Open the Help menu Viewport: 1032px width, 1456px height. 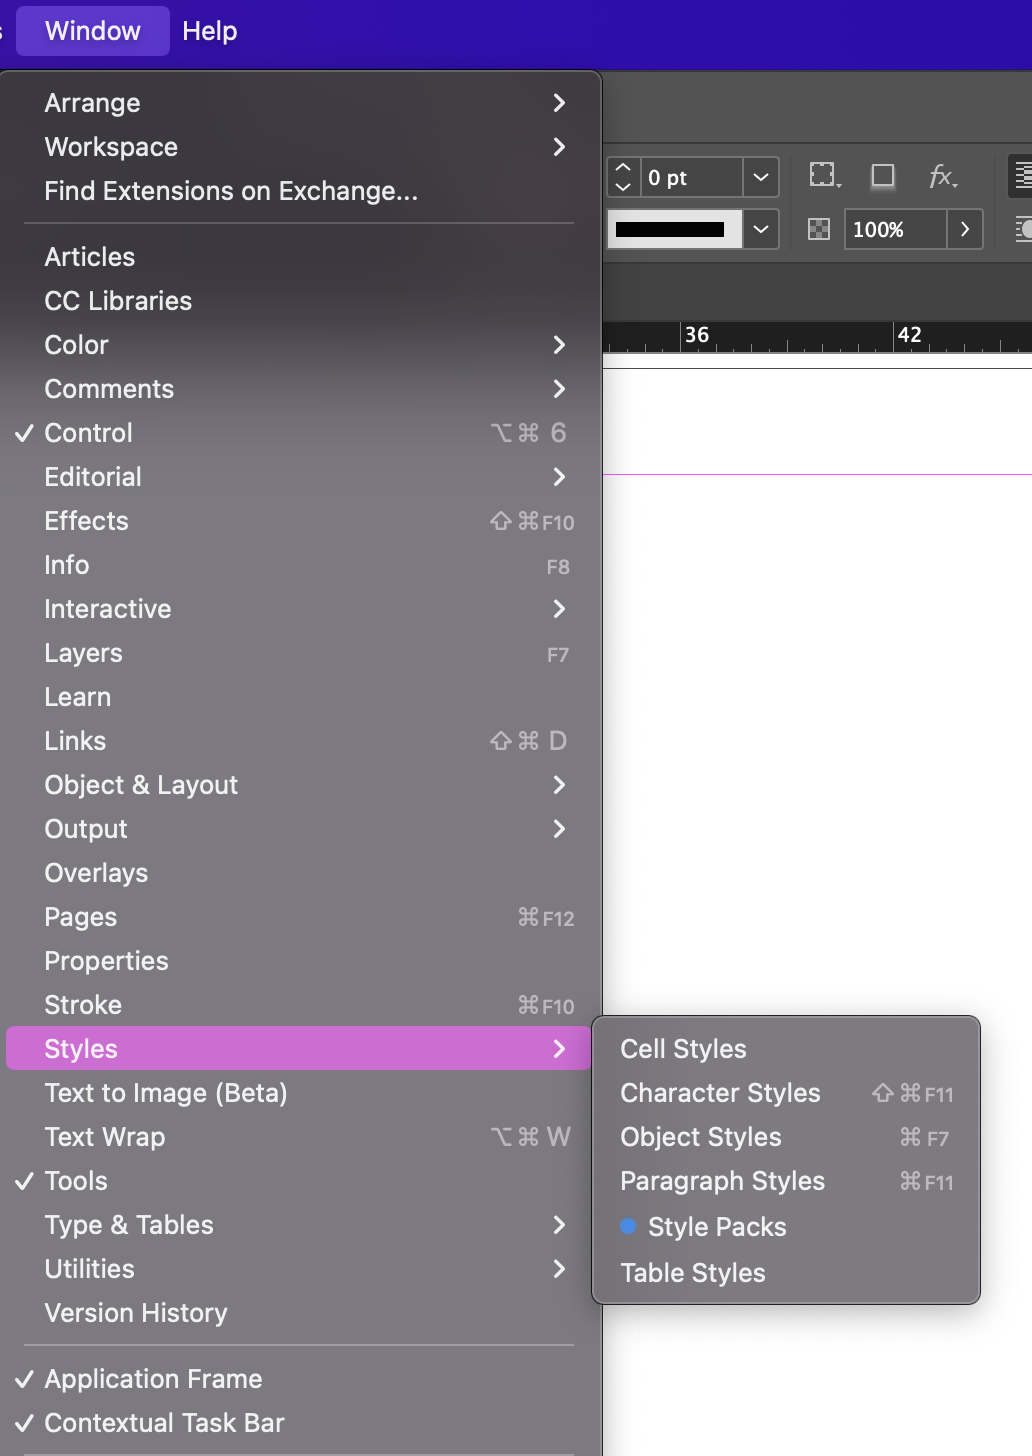click(210, 31)
